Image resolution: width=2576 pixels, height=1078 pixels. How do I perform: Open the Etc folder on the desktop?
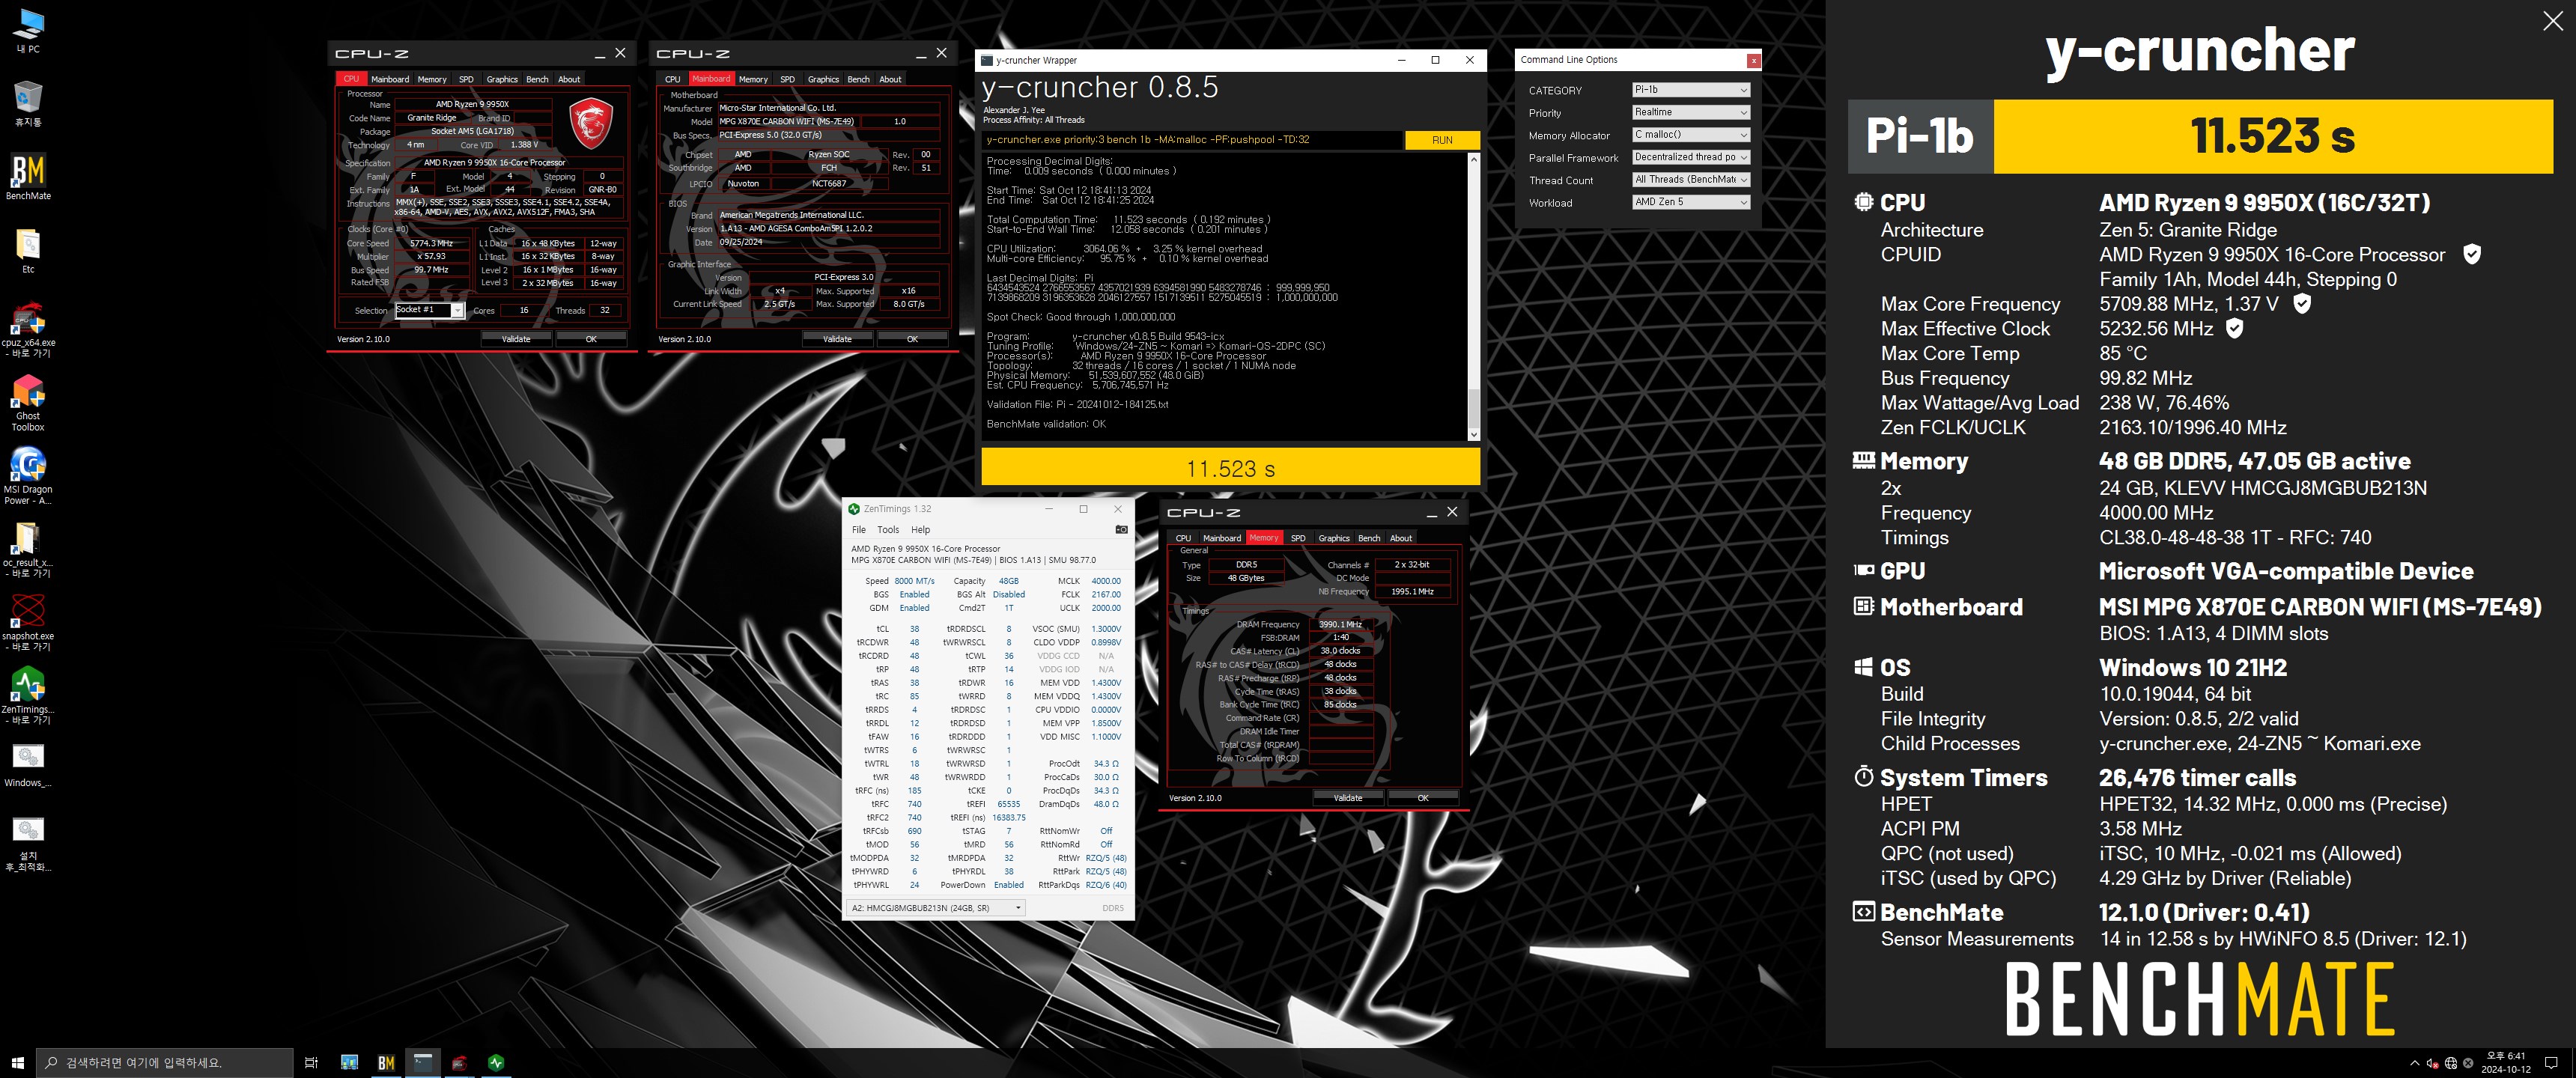pyautogui.click(x=28, y=250)
